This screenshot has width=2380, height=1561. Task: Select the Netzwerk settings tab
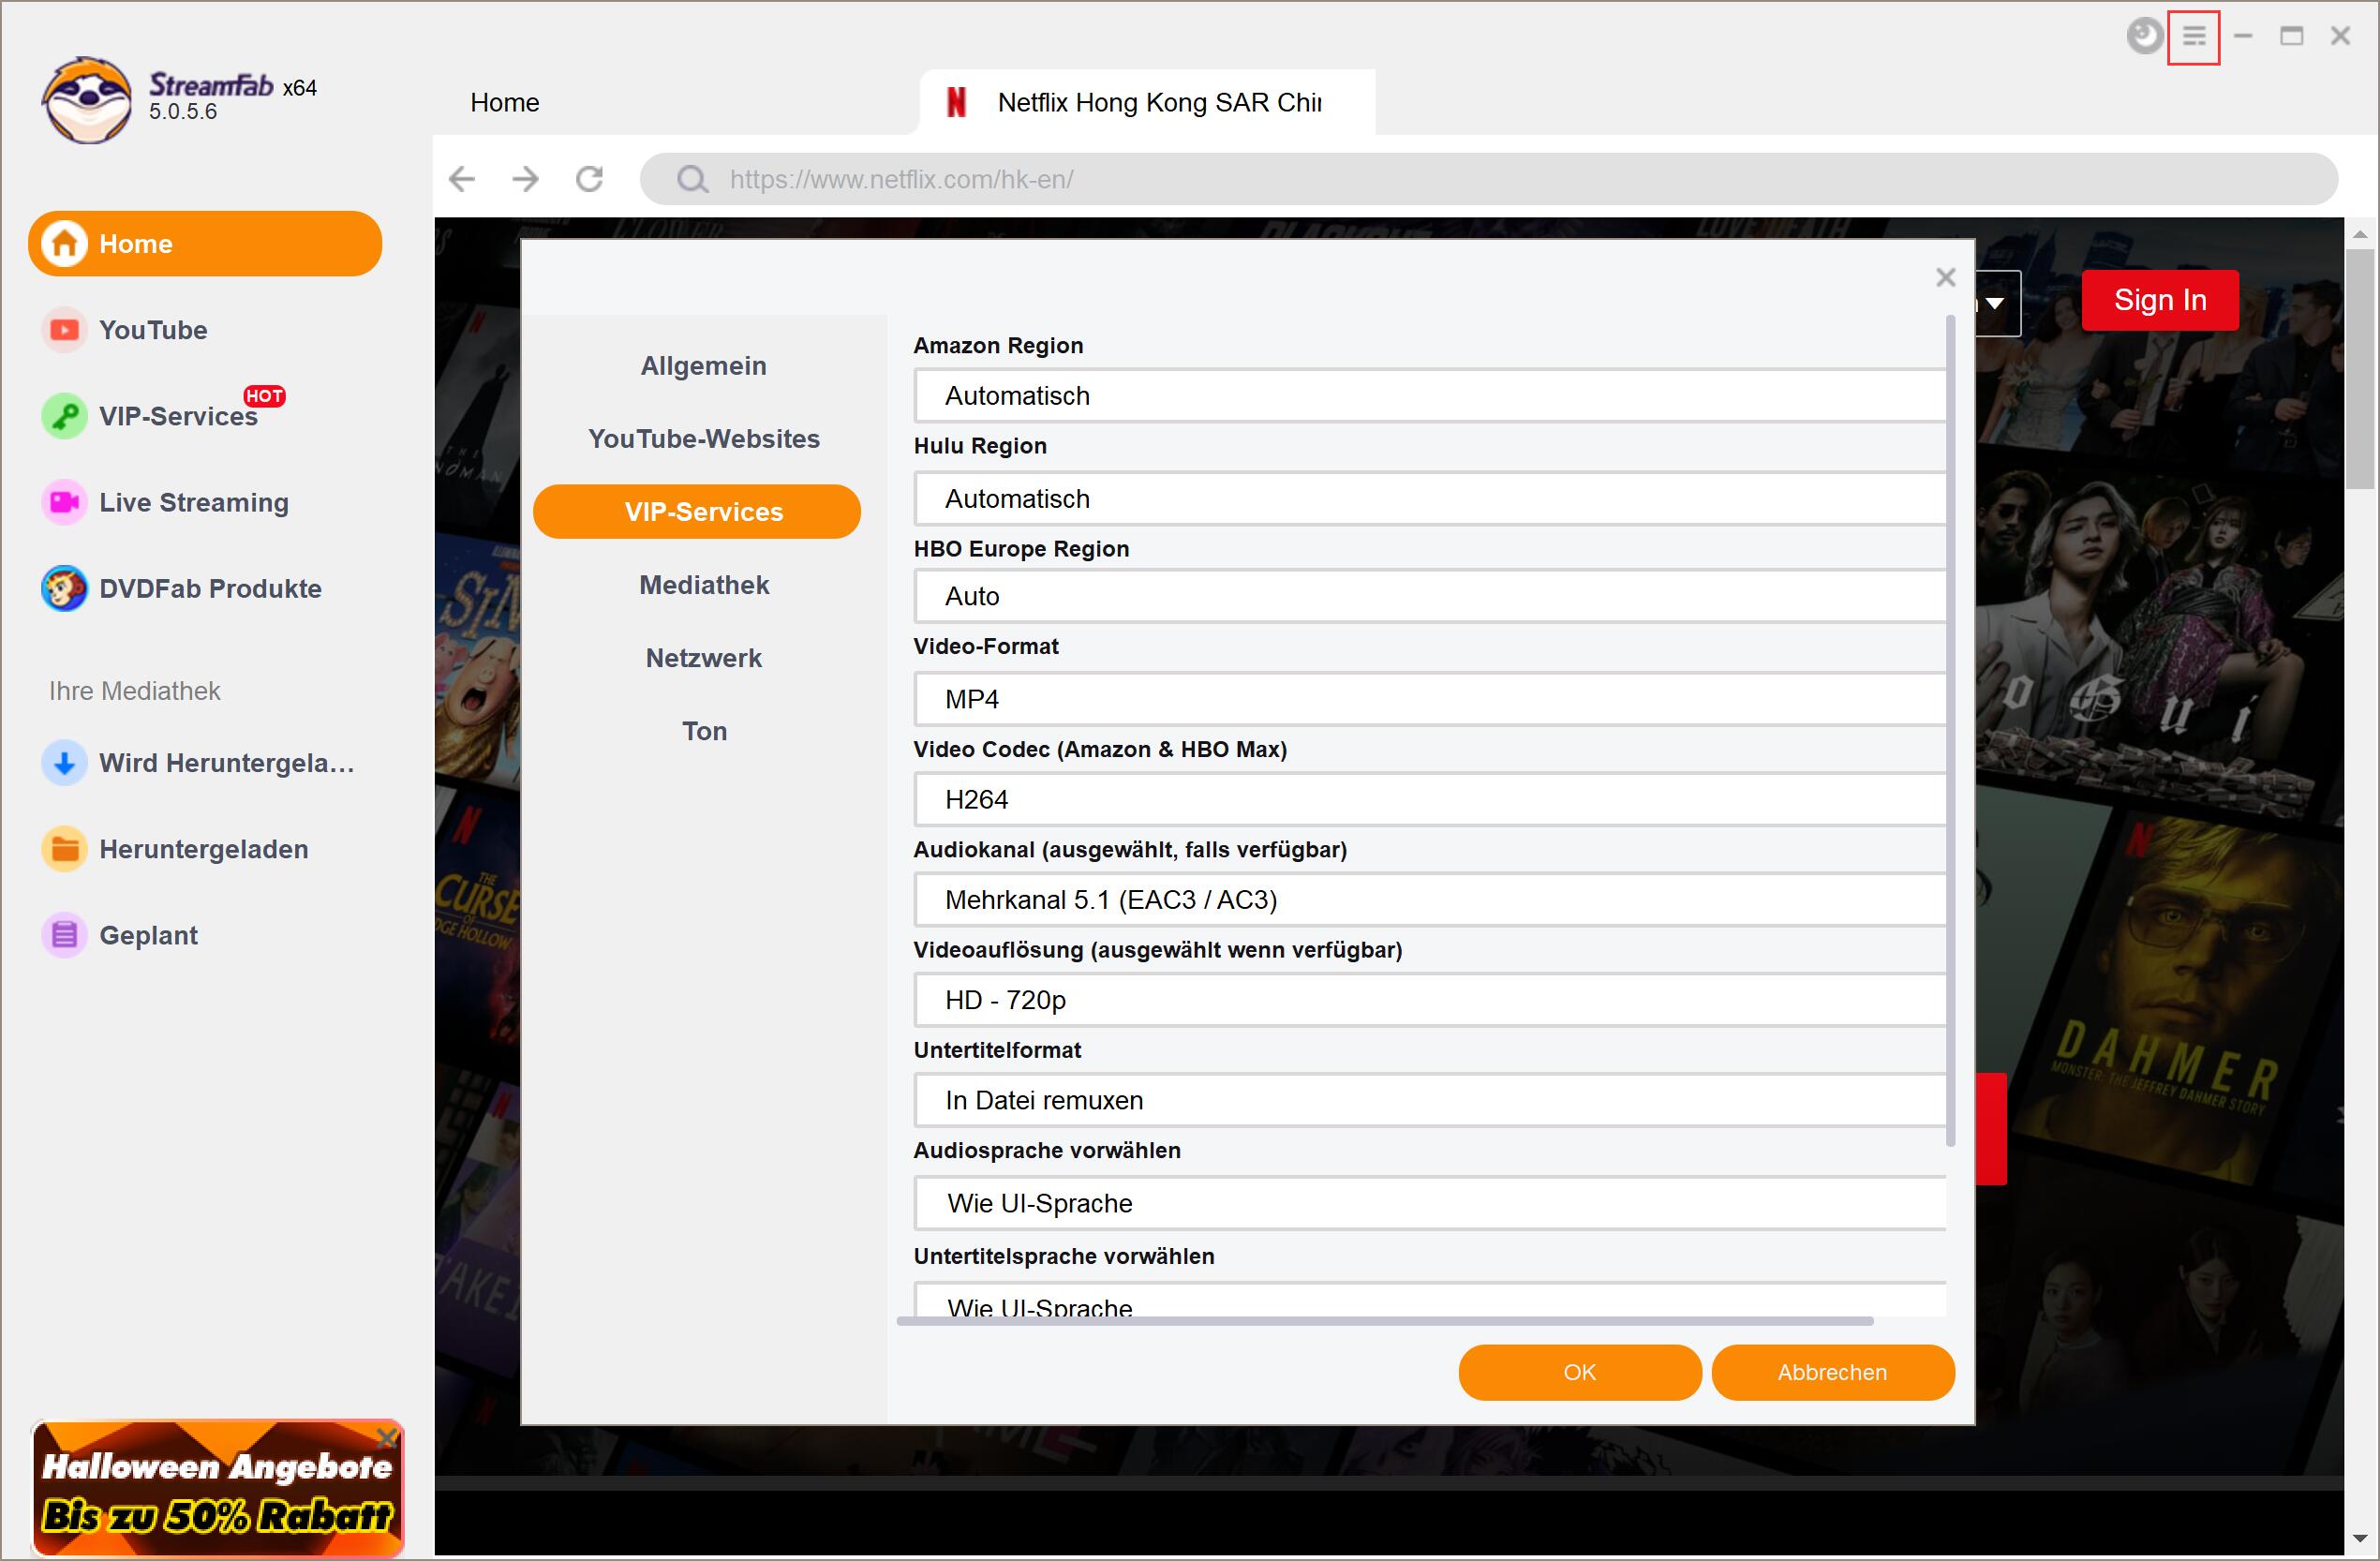click(703, 658)
